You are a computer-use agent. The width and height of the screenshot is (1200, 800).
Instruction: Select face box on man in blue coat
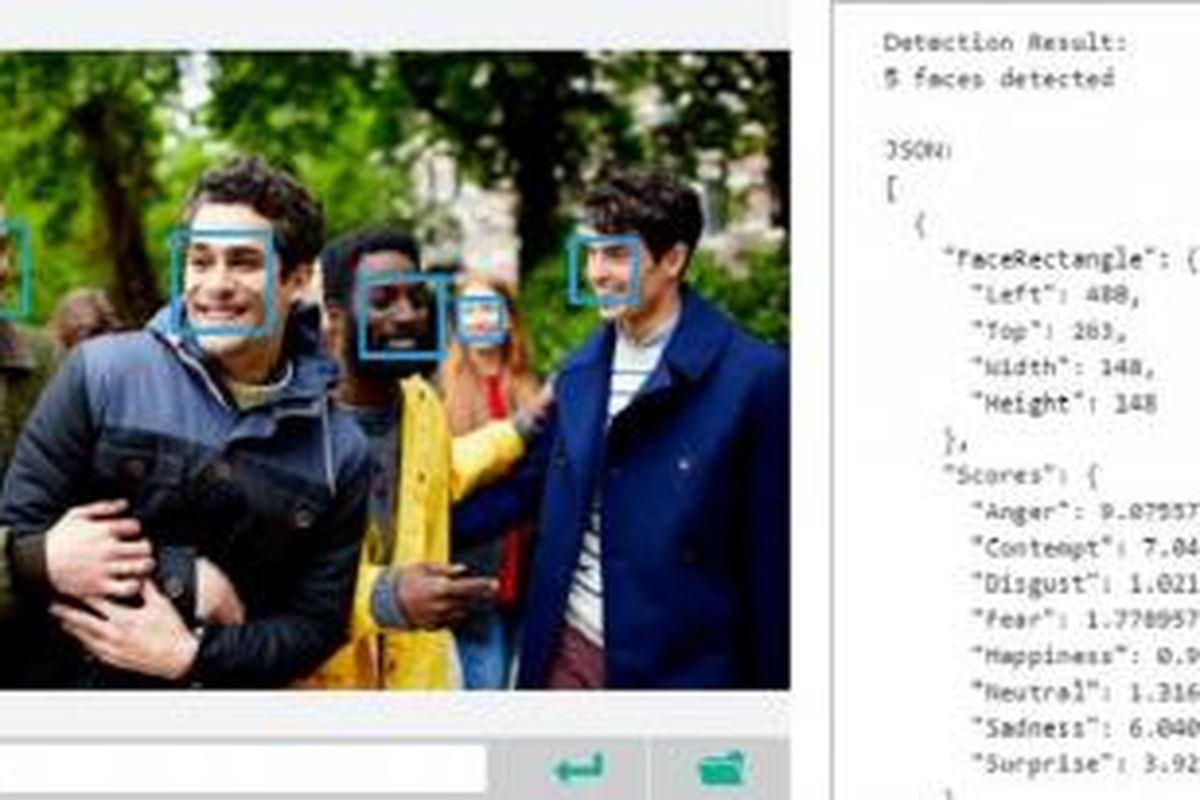[605, 269]
